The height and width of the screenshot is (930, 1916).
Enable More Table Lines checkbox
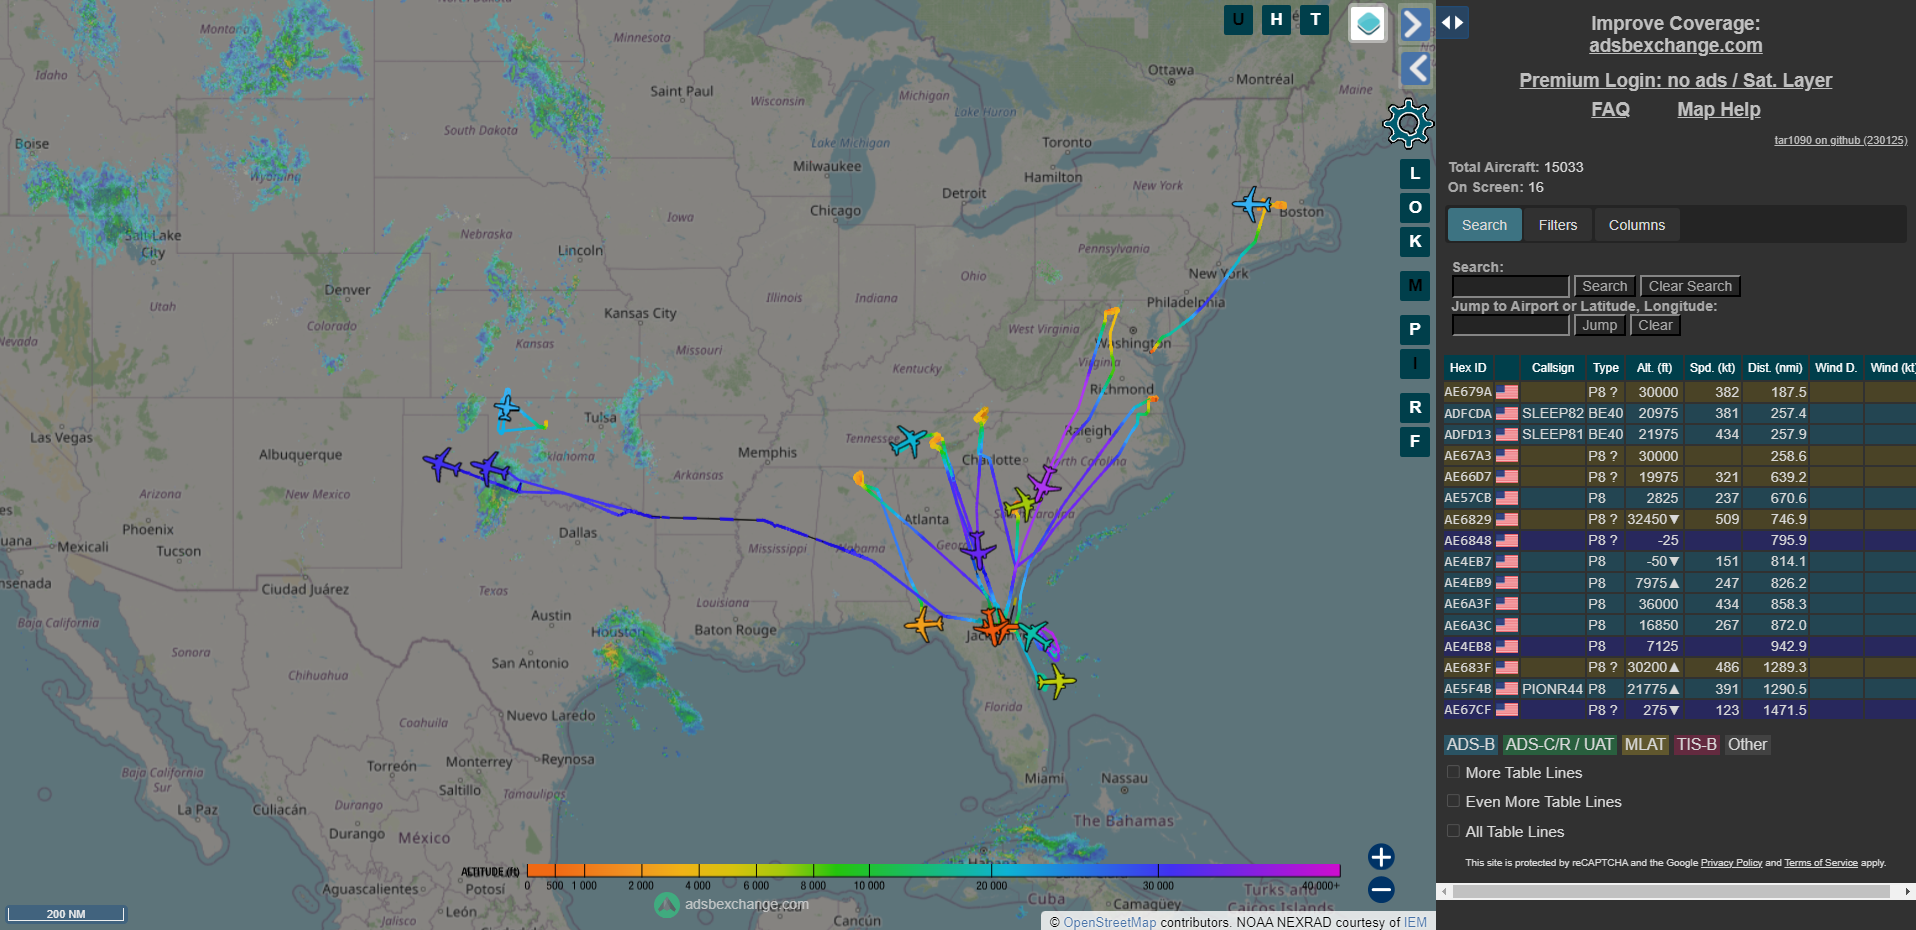1453,772
